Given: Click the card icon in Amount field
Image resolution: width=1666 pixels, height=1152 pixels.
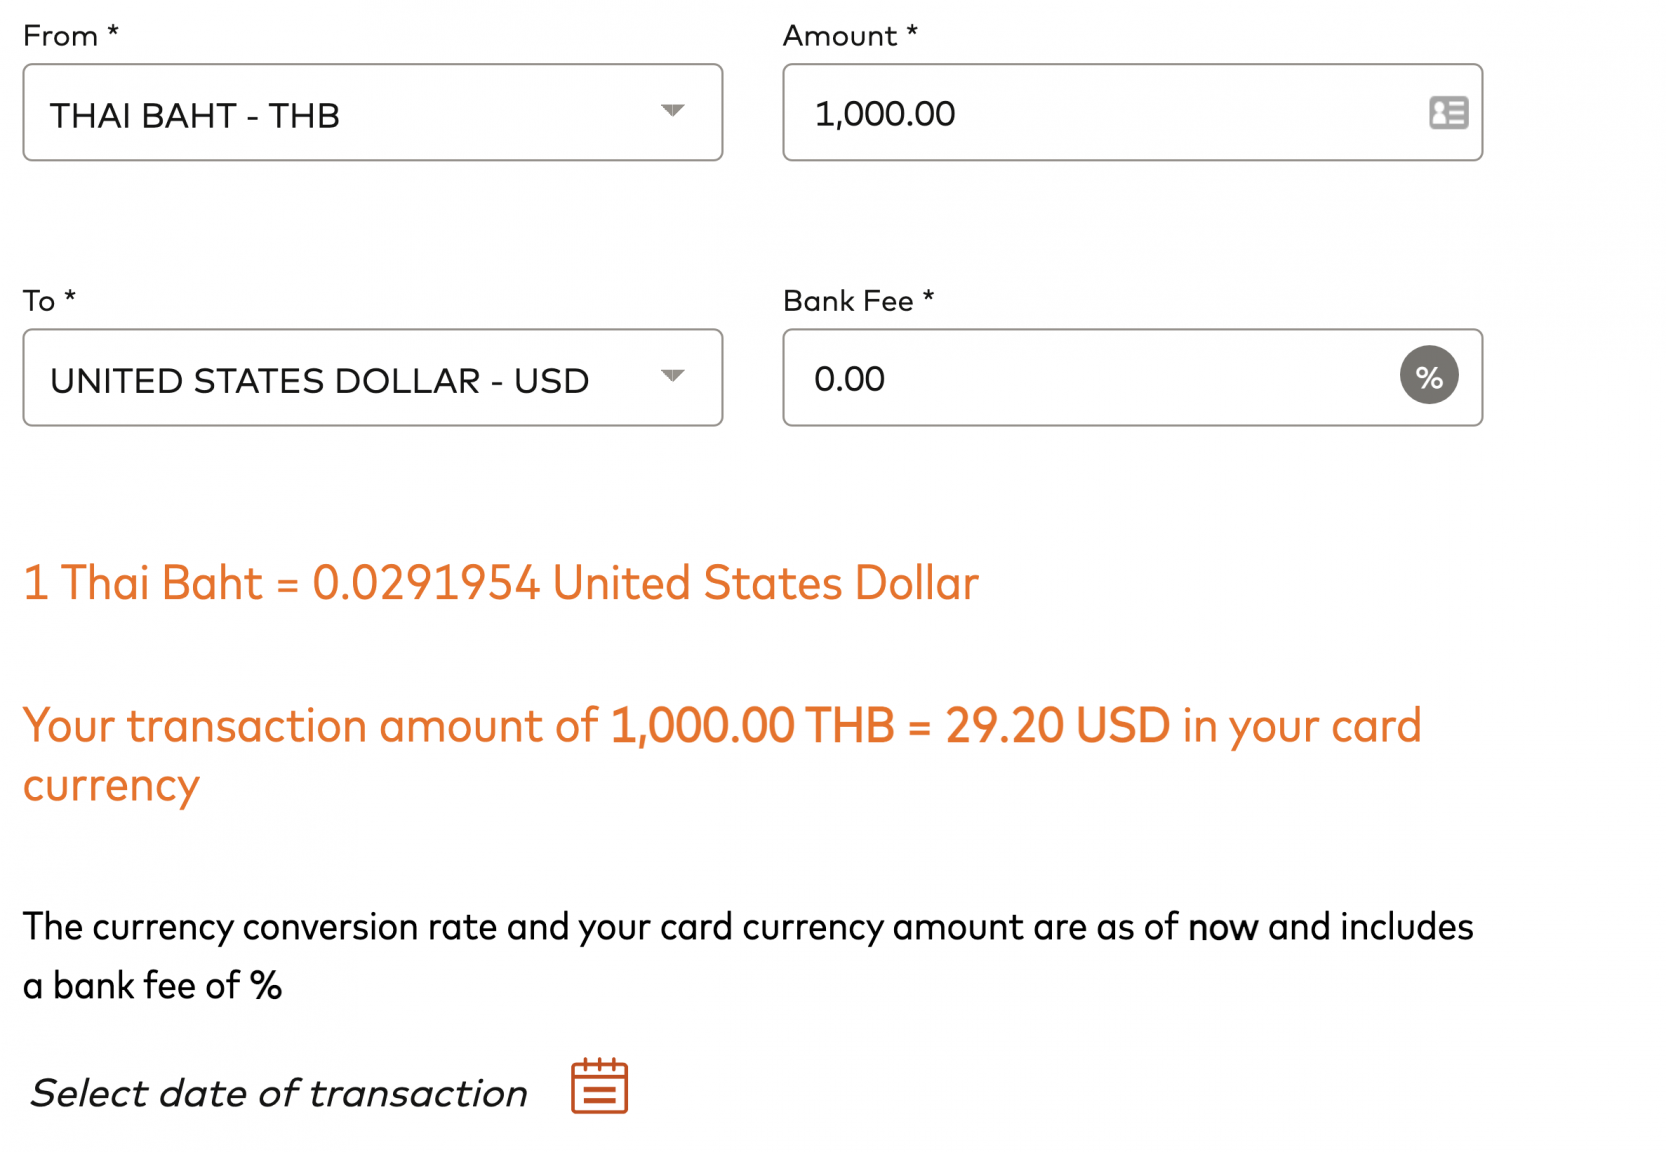Looking at the screenshot, I should (x=1447, y=113).
